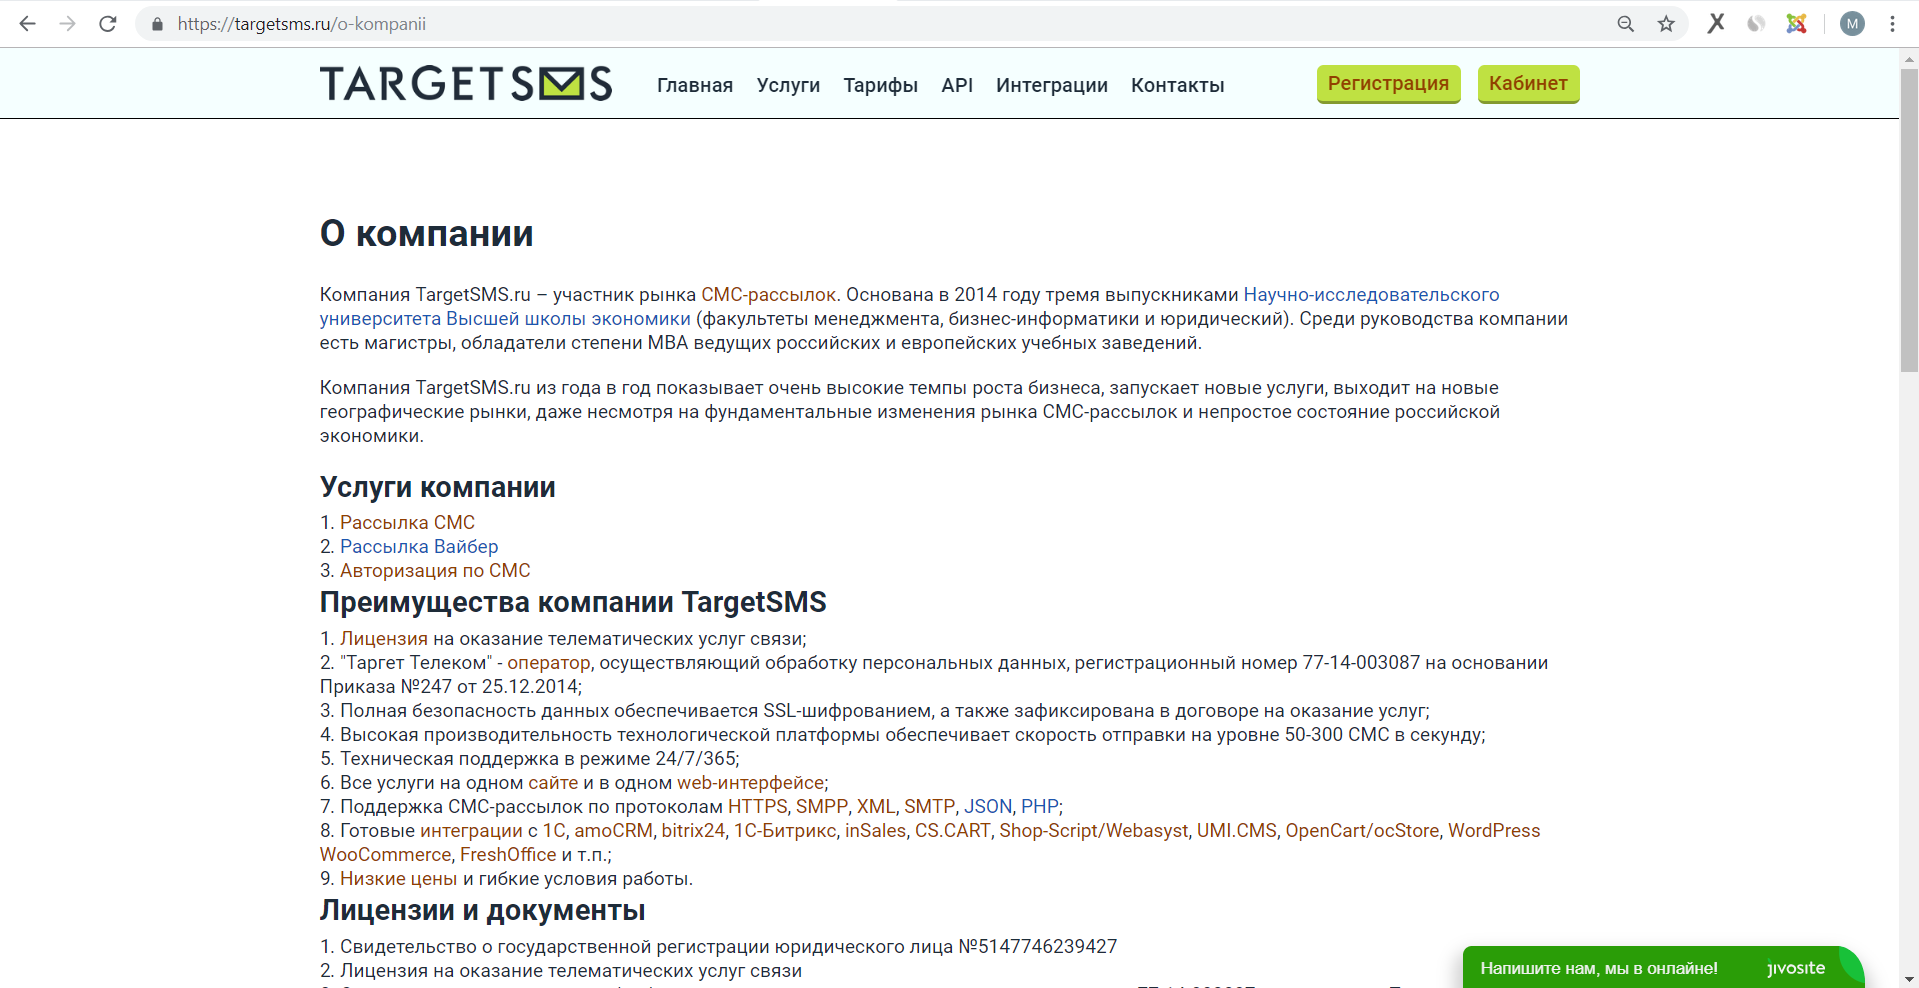Open the amoCRM integration link
The width and height of the screenshot is (1919, 988).
(613, 831)
